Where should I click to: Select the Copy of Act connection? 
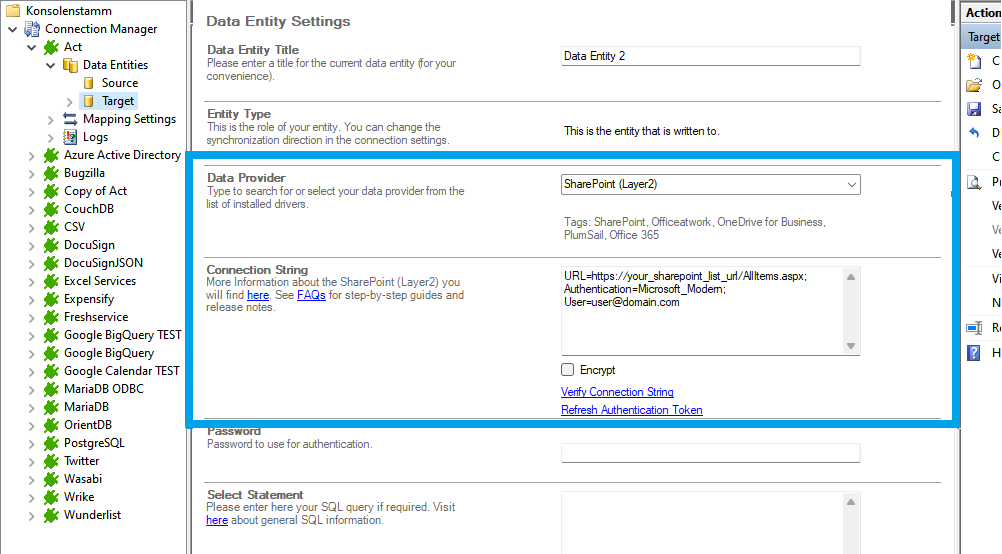(95, 191)
